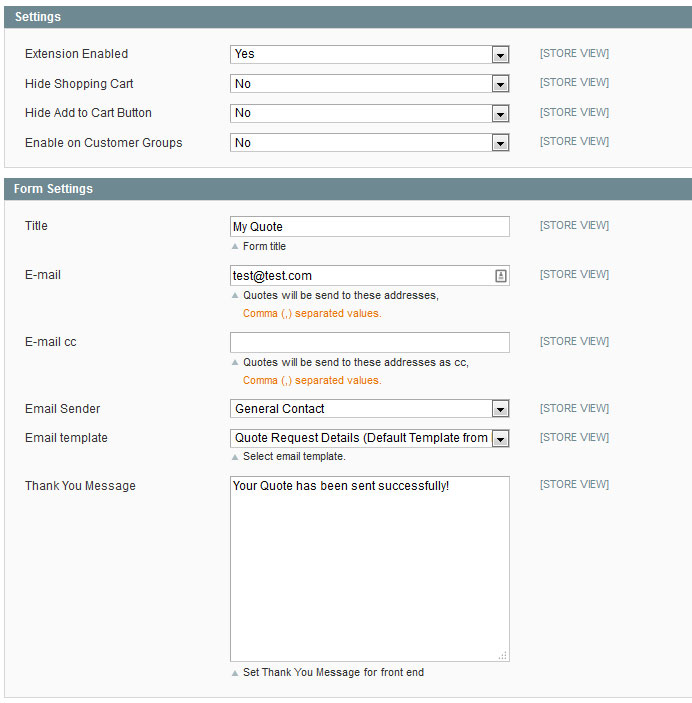Click 'Set Thank You Message for front end' hint

(333, 672)
